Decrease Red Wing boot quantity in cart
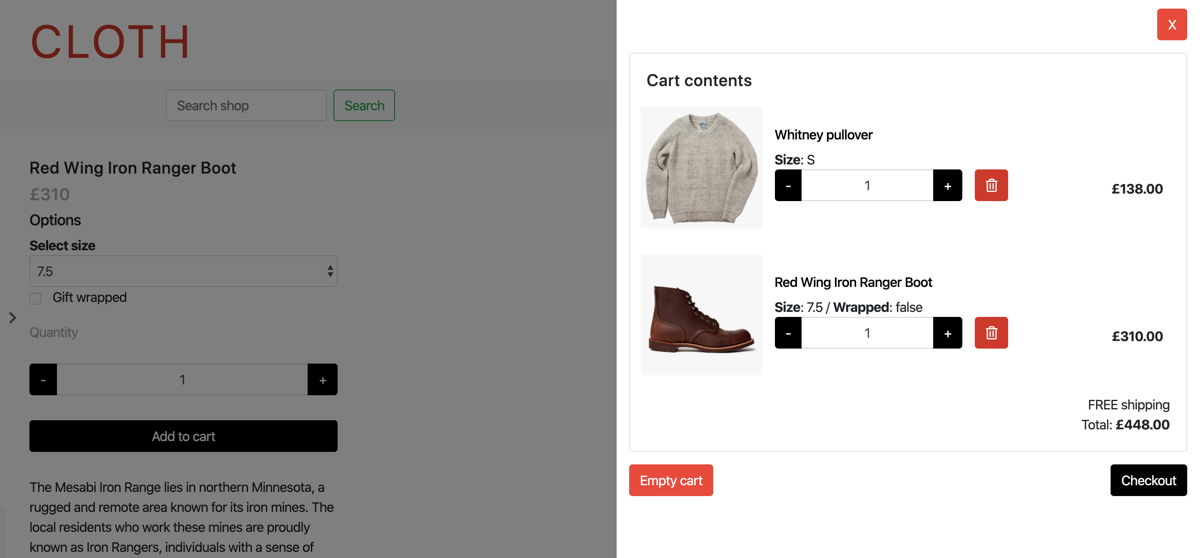 788,333
